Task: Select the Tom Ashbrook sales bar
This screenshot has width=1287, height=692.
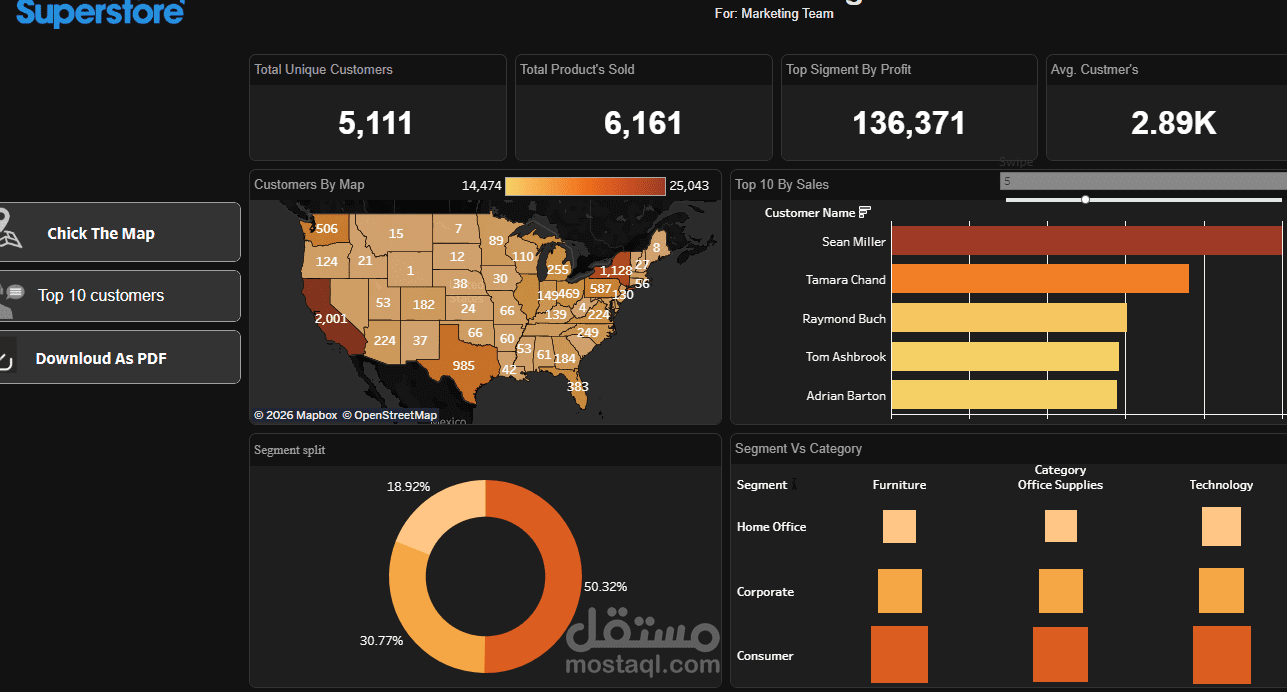Action: click(1005, 357)
